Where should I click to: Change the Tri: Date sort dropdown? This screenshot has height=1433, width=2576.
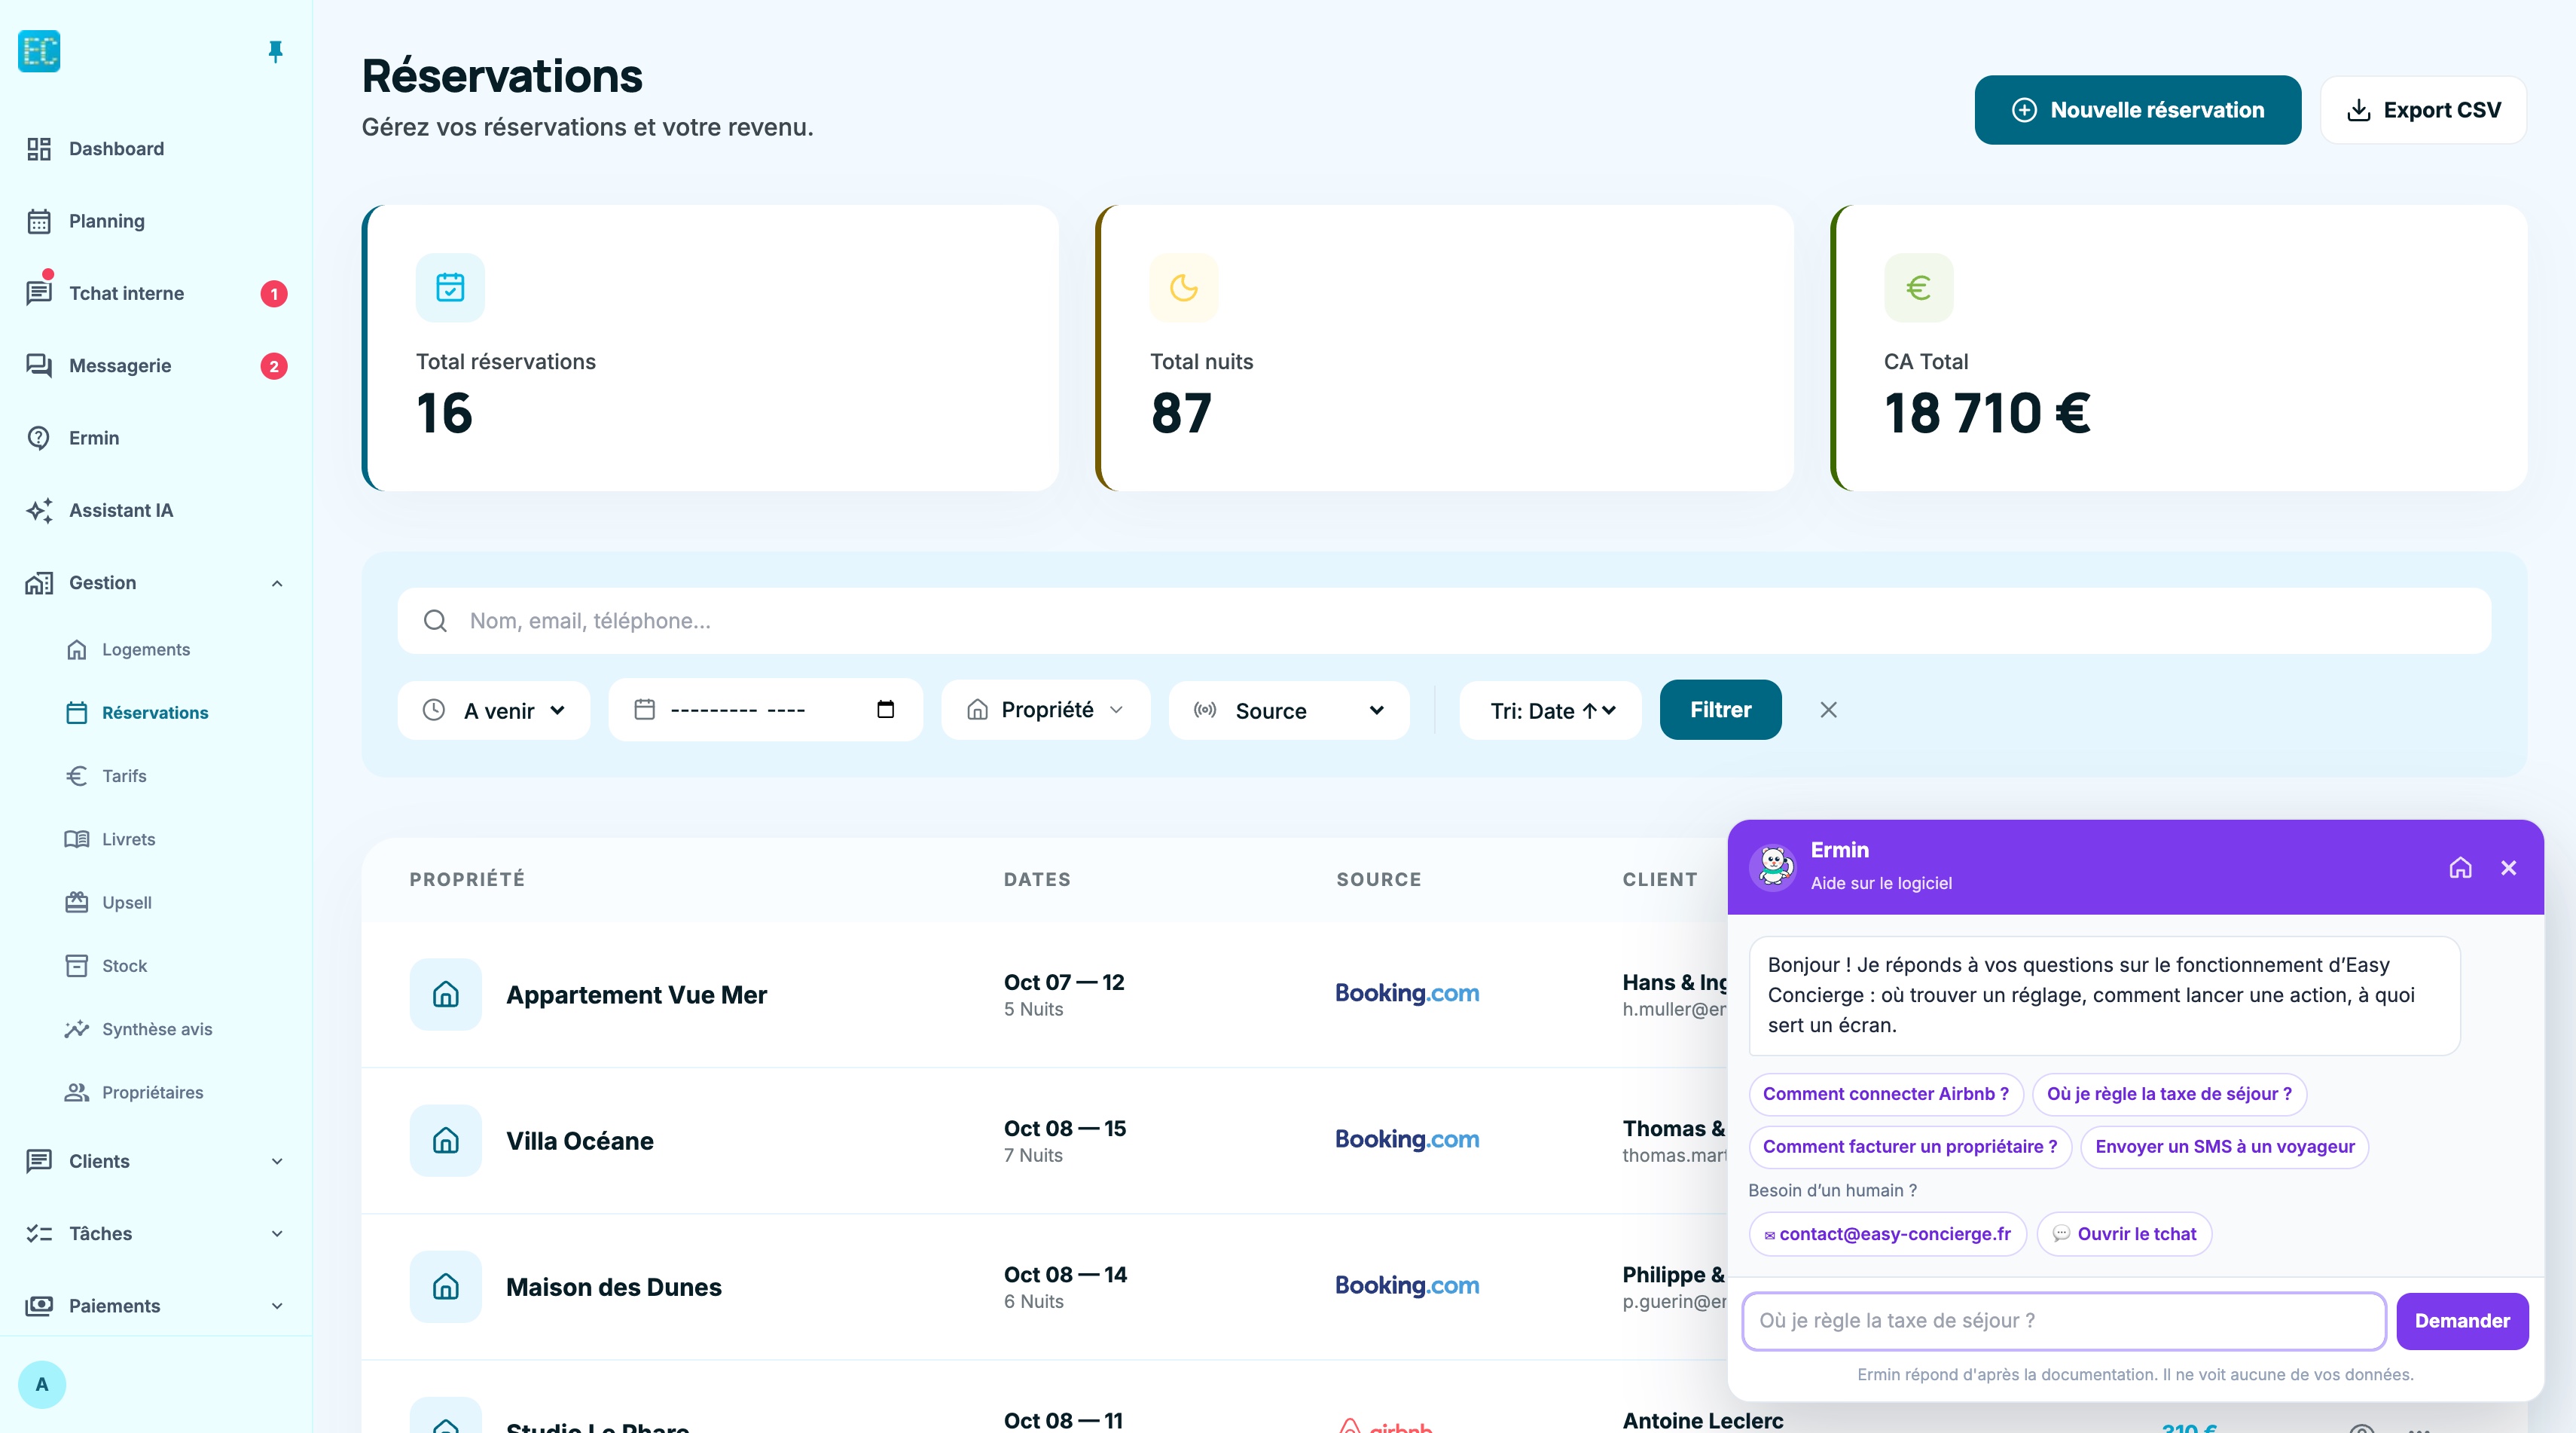point(1551,711)
